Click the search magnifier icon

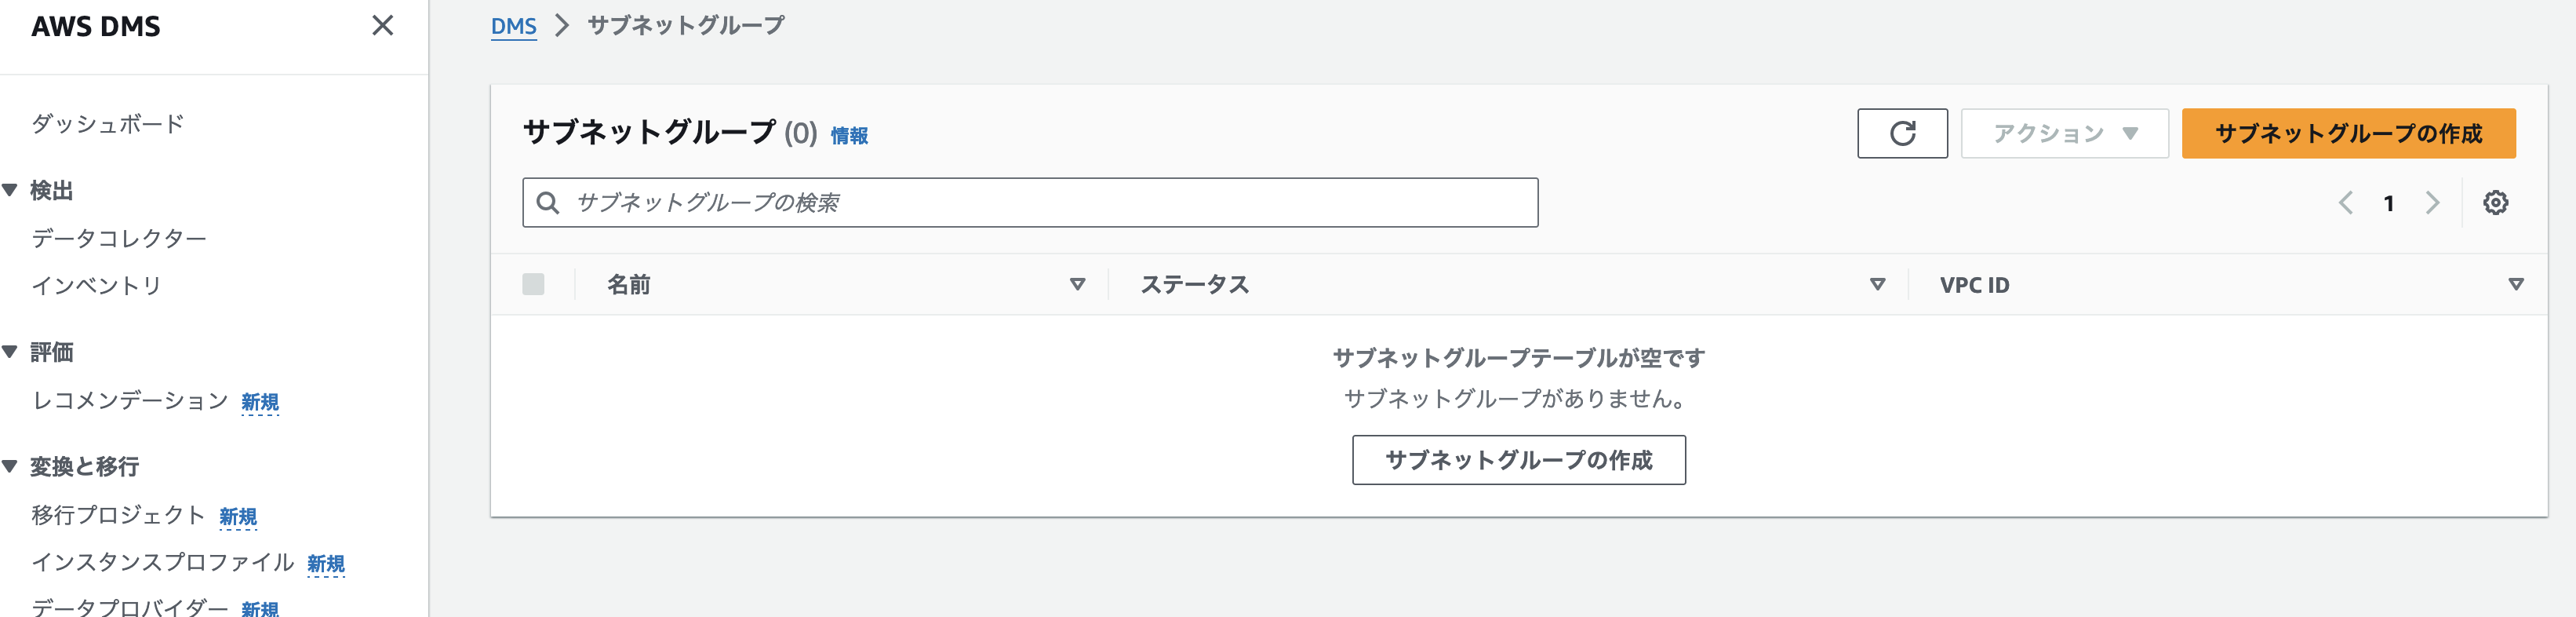coord(547,203)
